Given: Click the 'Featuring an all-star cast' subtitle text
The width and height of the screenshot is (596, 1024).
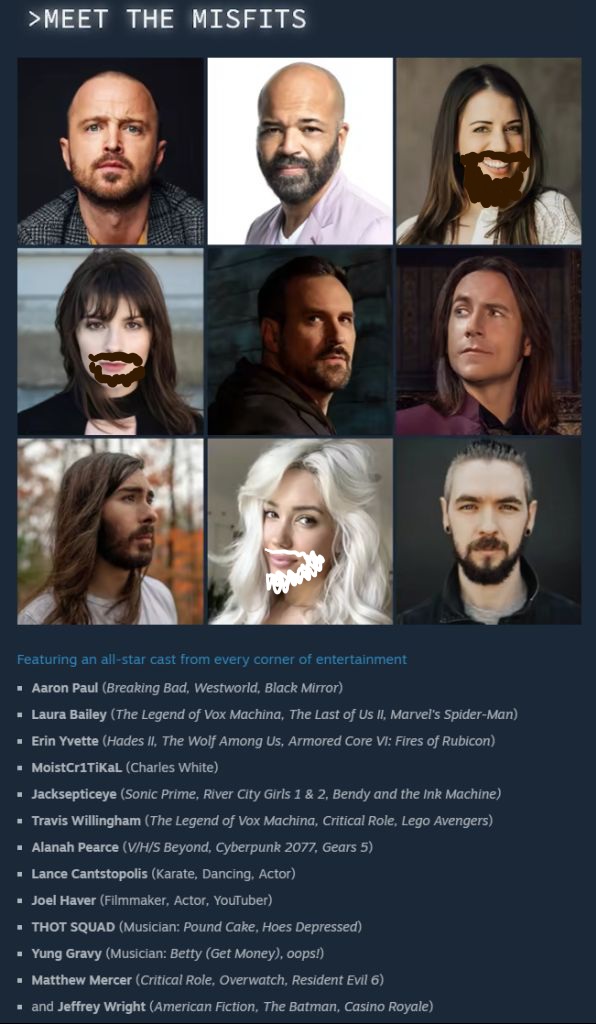Looking at the screenshot, I should coord(212,660).
